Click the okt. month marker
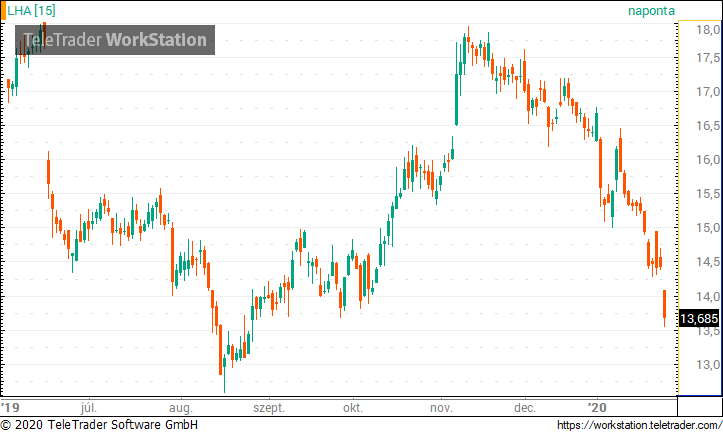This screenshot has width=723, height=434. (353, 408)
